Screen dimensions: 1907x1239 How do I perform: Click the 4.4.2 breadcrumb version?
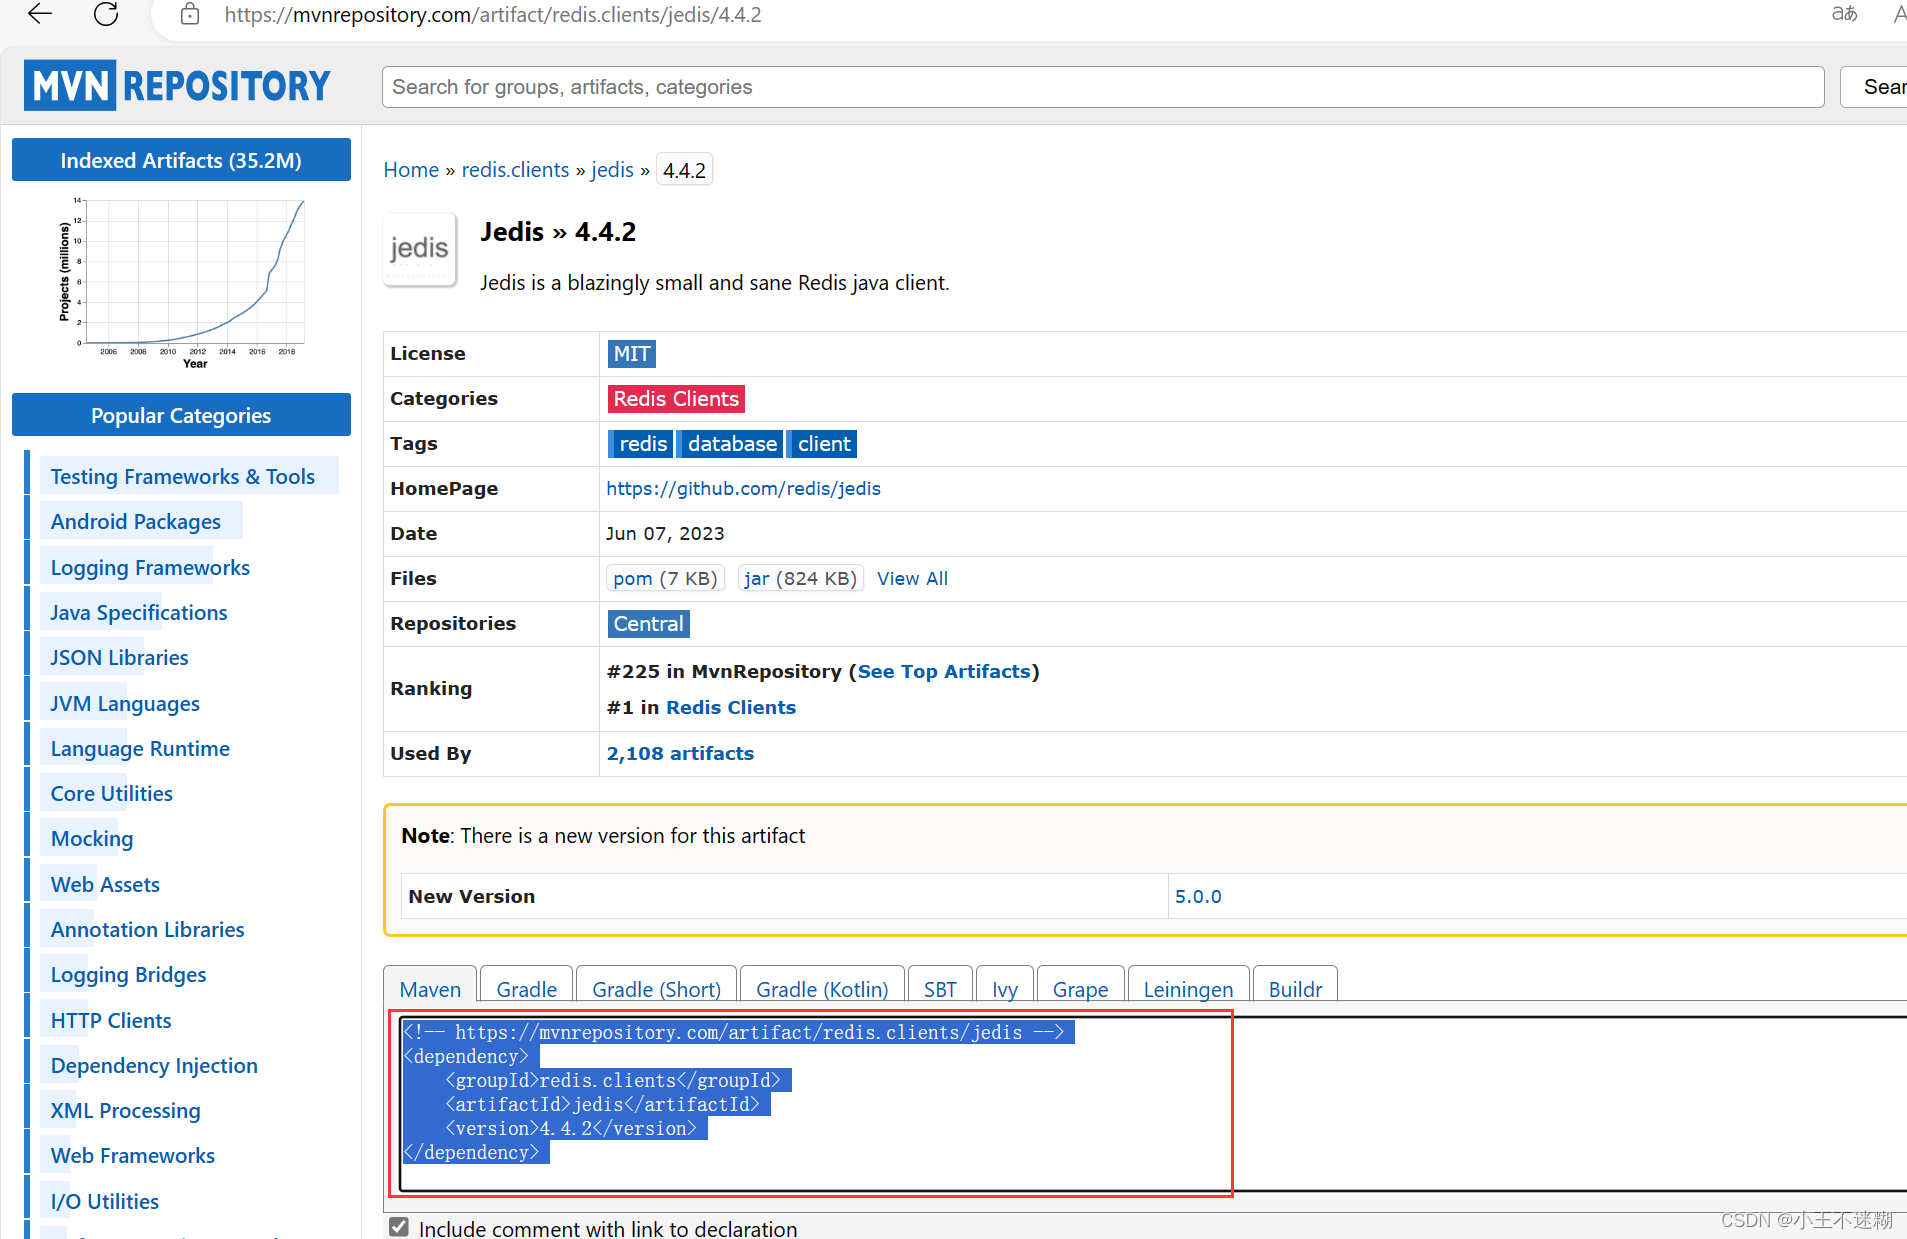coord(684,170)
